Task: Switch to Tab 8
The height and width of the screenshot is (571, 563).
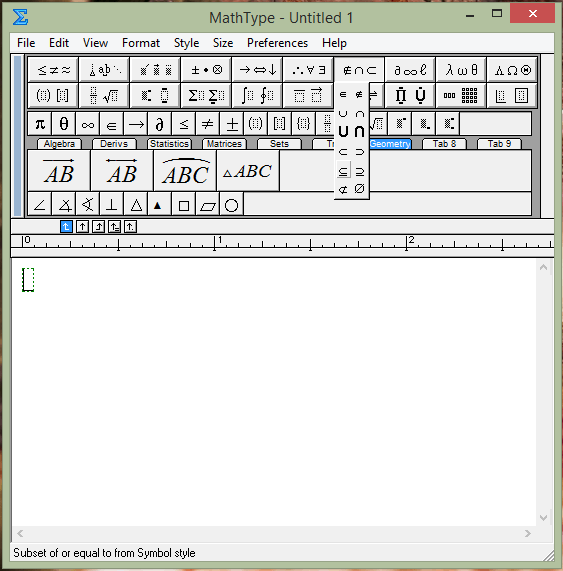Action: (x=444, y=144)
